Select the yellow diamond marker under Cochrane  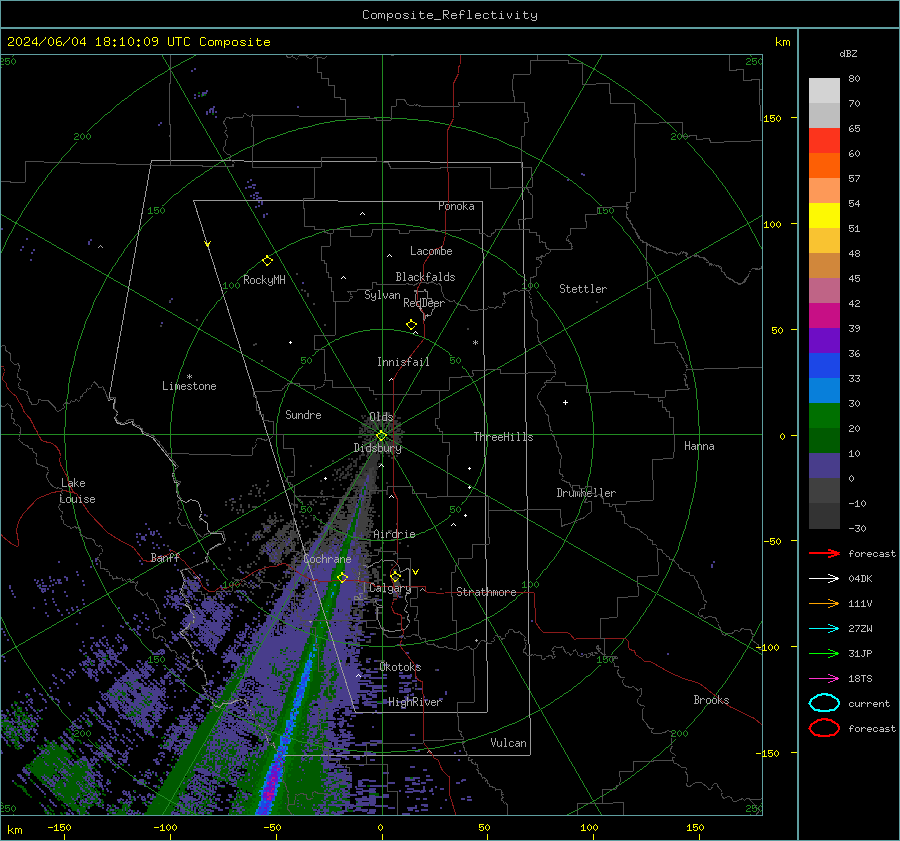coord(342,577)
